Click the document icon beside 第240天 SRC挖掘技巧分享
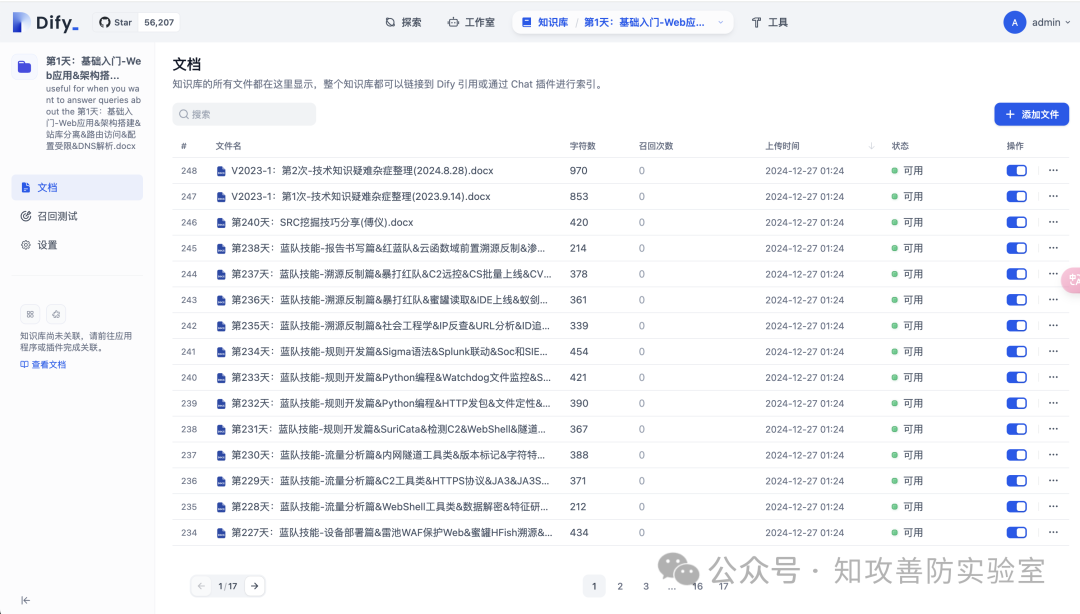Image resolution: width=1080 pixels, height=614 pixels. click(220, 222)
